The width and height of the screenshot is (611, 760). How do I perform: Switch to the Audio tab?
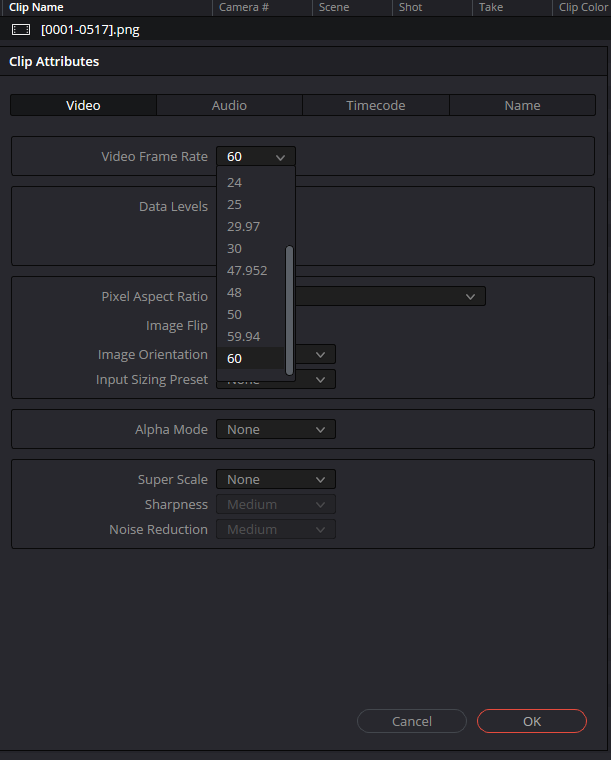click(229, 105)
